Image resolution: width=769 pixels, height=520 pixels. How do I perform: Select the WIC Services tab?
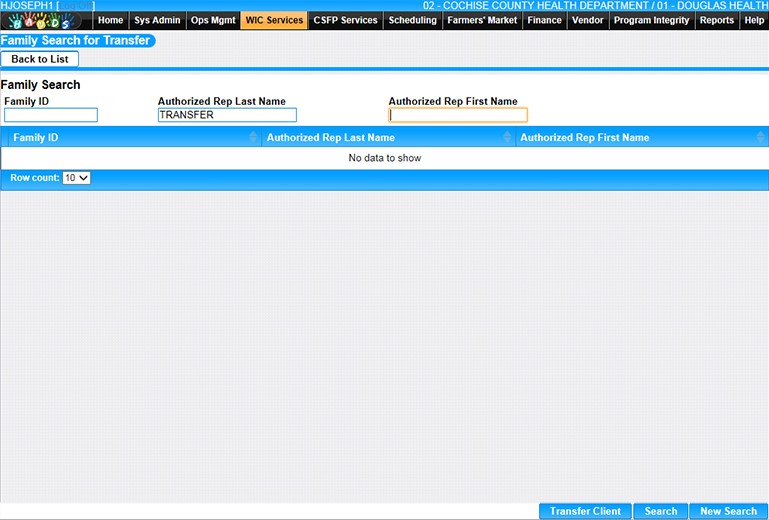click(273, 20)
